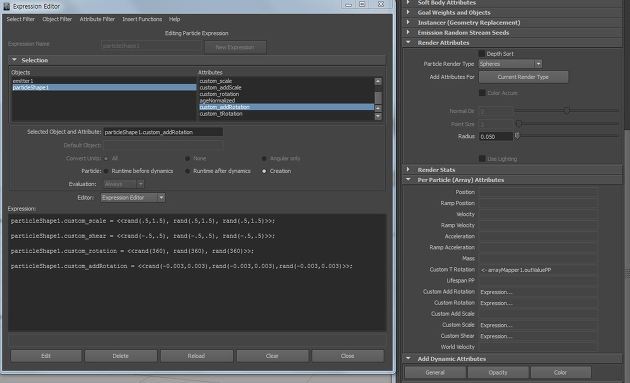The width and height of the screenshot is (630, 383).
Task: Select ageNormalized attribute
Action: (217, 100)
